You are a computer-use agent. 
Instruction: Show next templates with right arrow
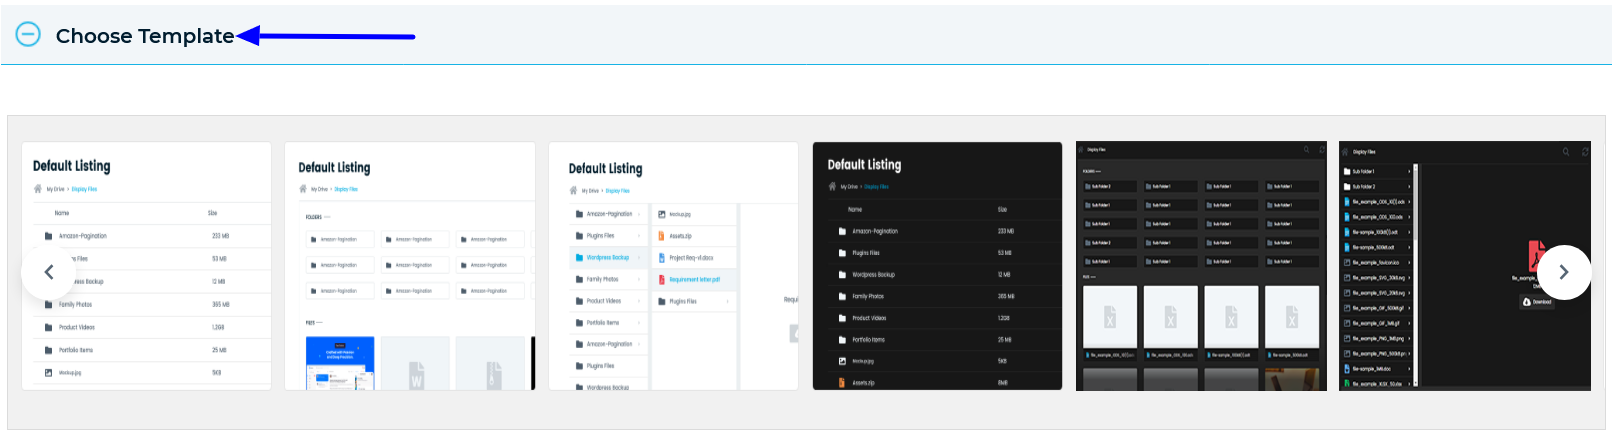click(x=1564, y=272)
